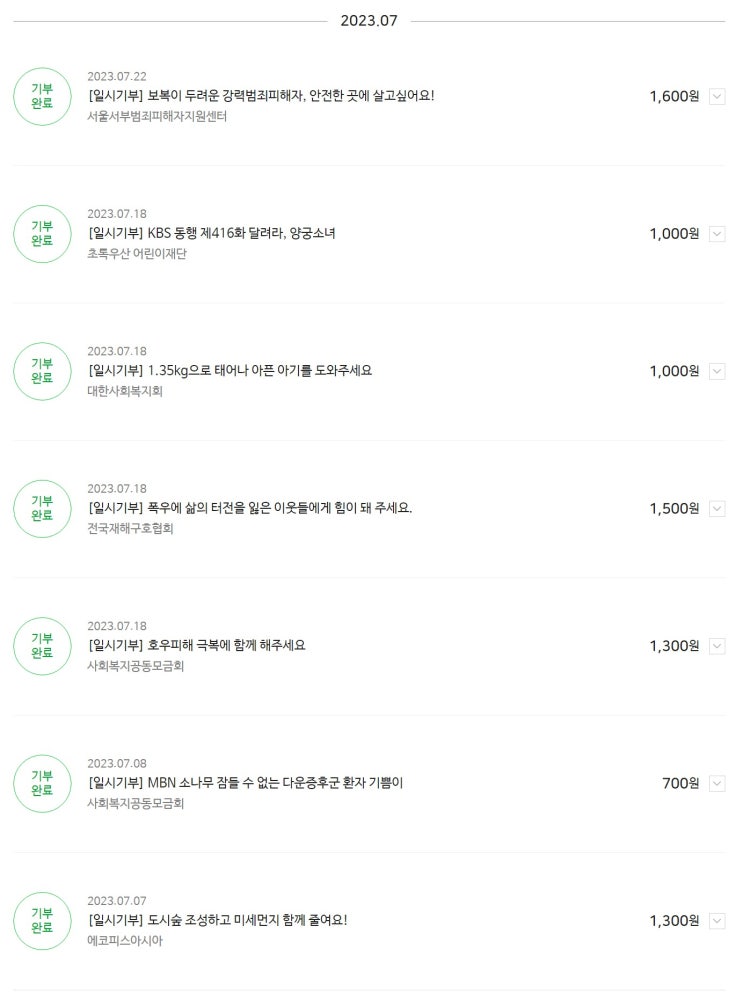Click 기부완료 badge for KBS 동행 donation

tap(42, 234)
